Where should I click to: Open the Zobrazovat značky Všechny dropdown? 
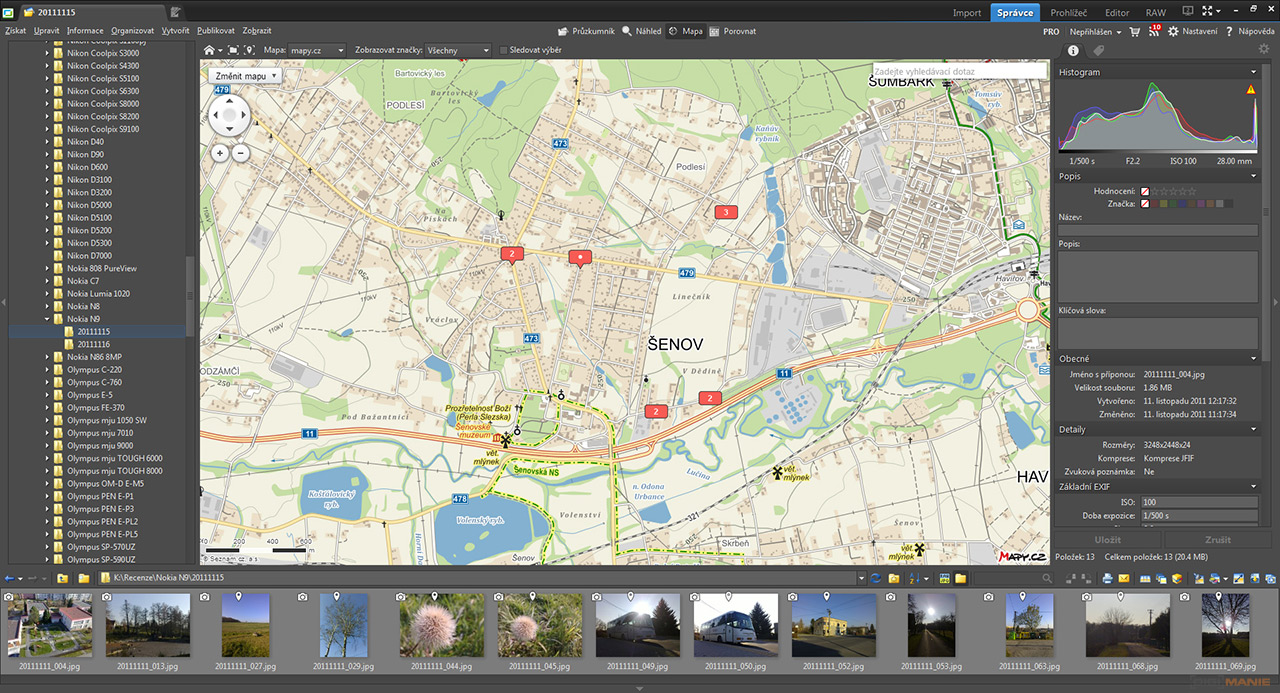coord(458,50)
